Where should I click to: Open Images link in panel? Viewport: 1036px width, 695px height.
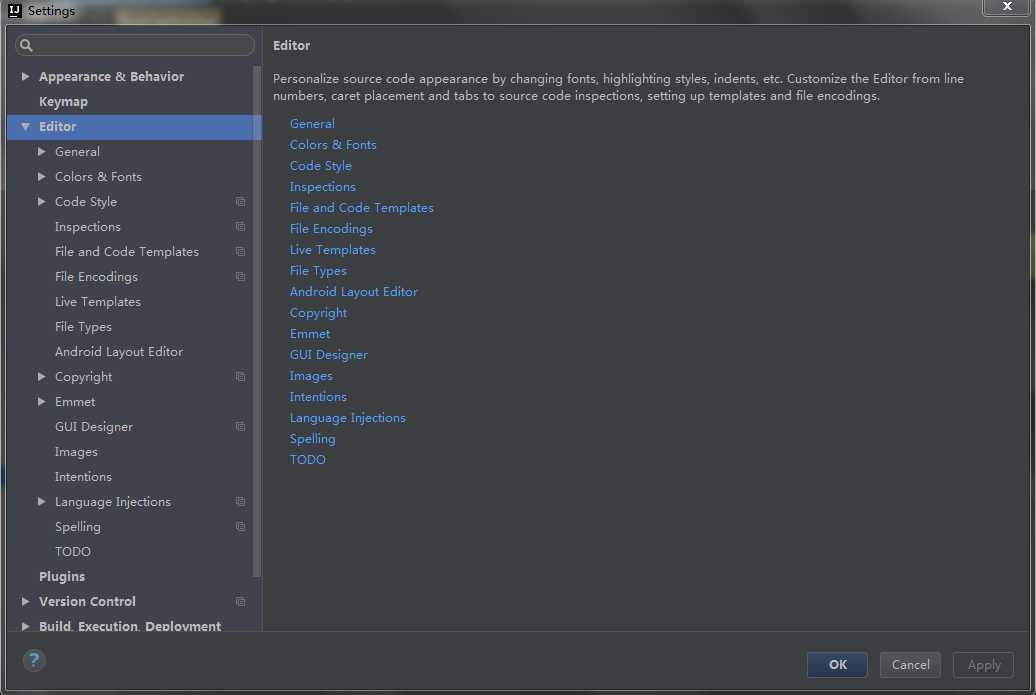pos(311,376)
